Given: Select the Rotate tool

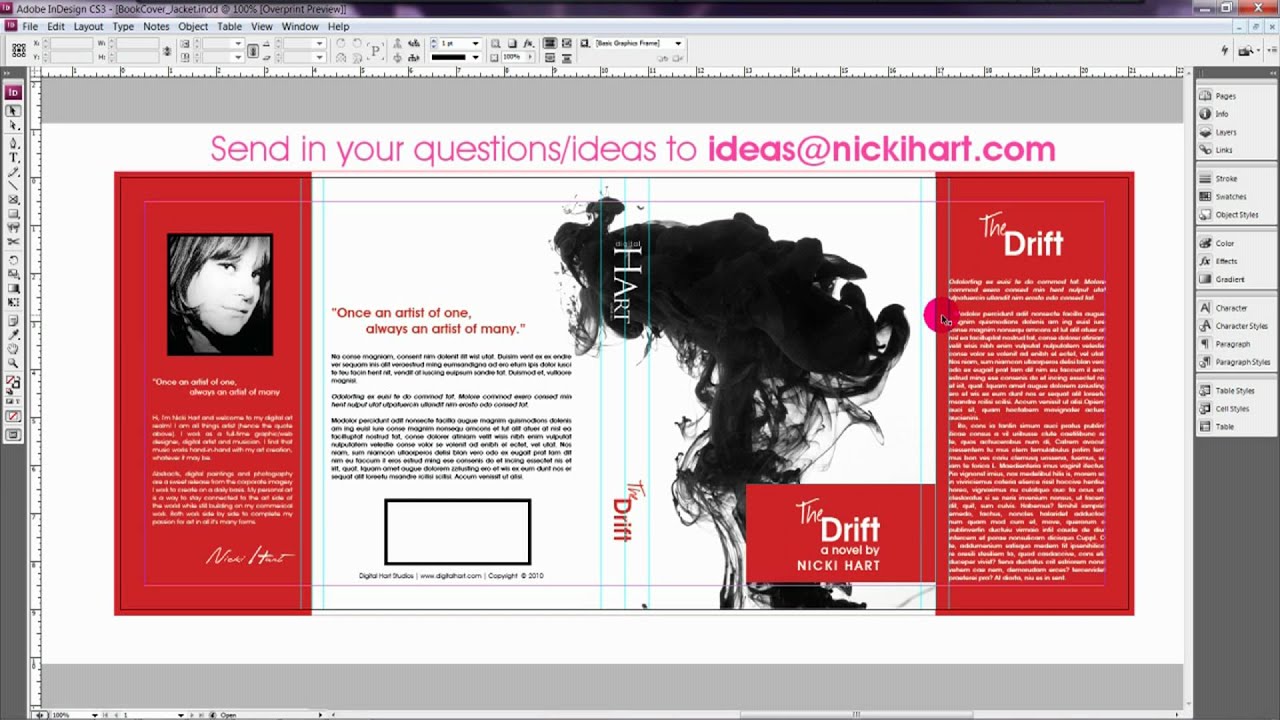Looking at the screenshot, I should coord(14,259).
